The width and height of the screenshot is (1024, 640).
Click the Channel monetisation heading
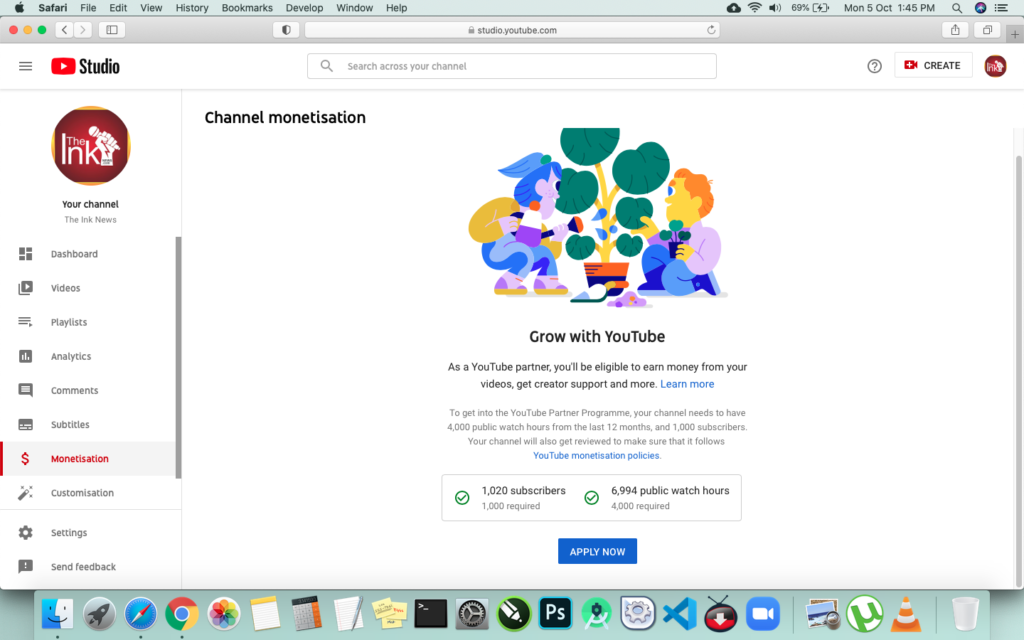pos(285,118)
